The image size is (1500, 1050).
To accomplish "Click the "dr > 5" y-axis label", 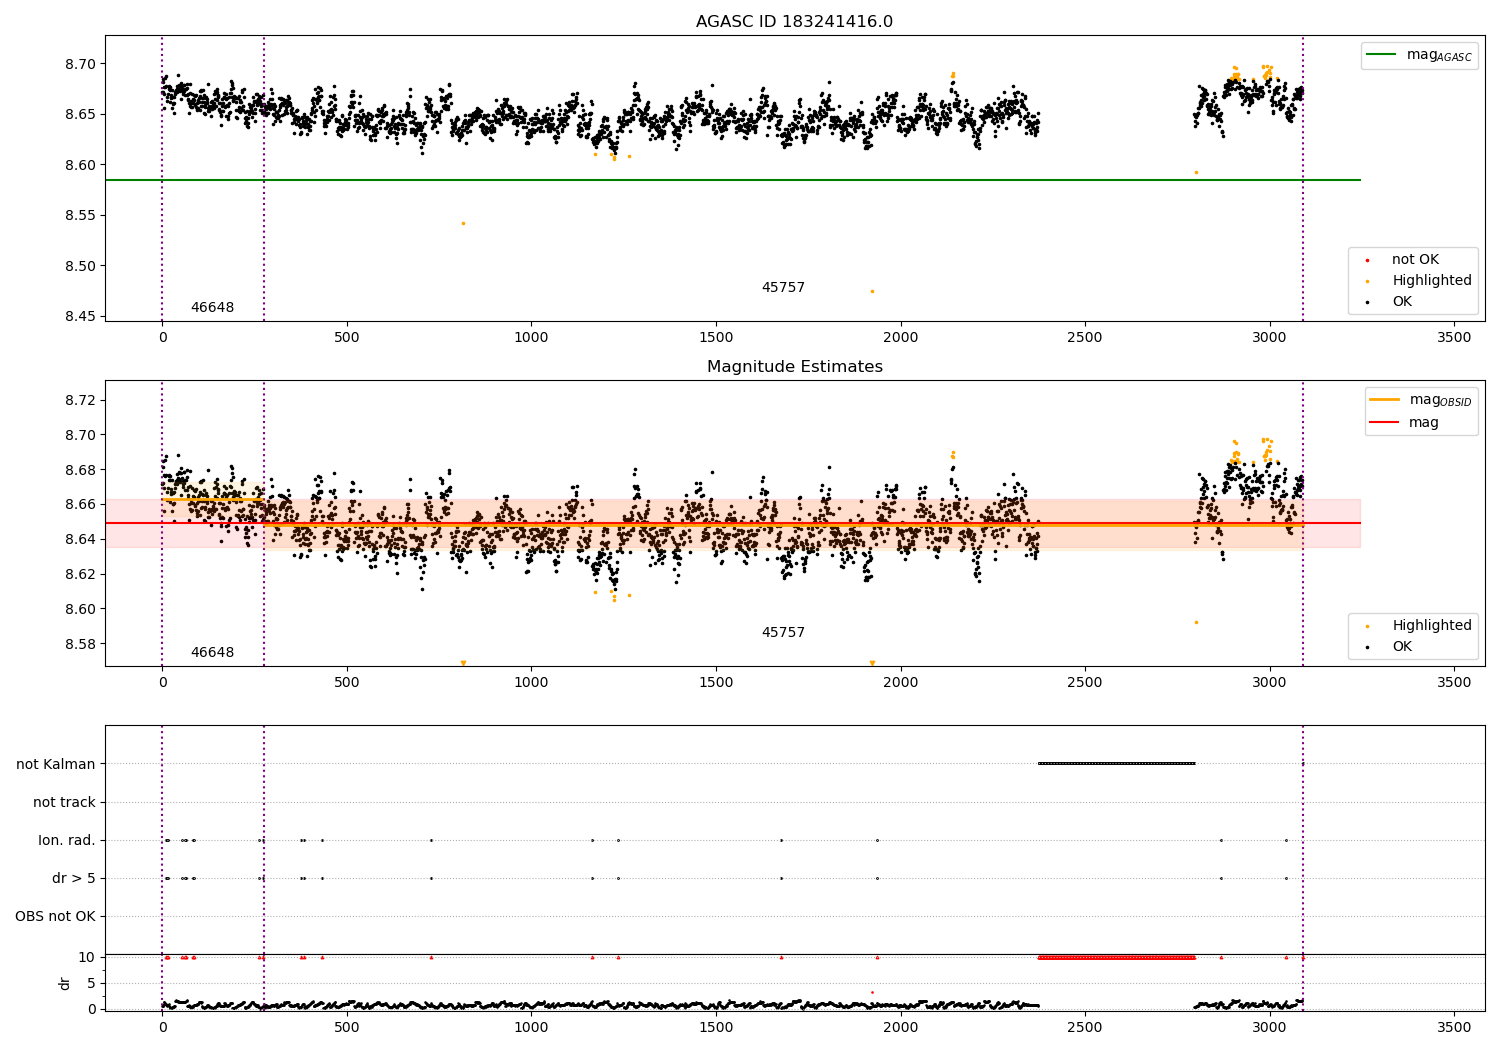I will click(x=74, y=879).
